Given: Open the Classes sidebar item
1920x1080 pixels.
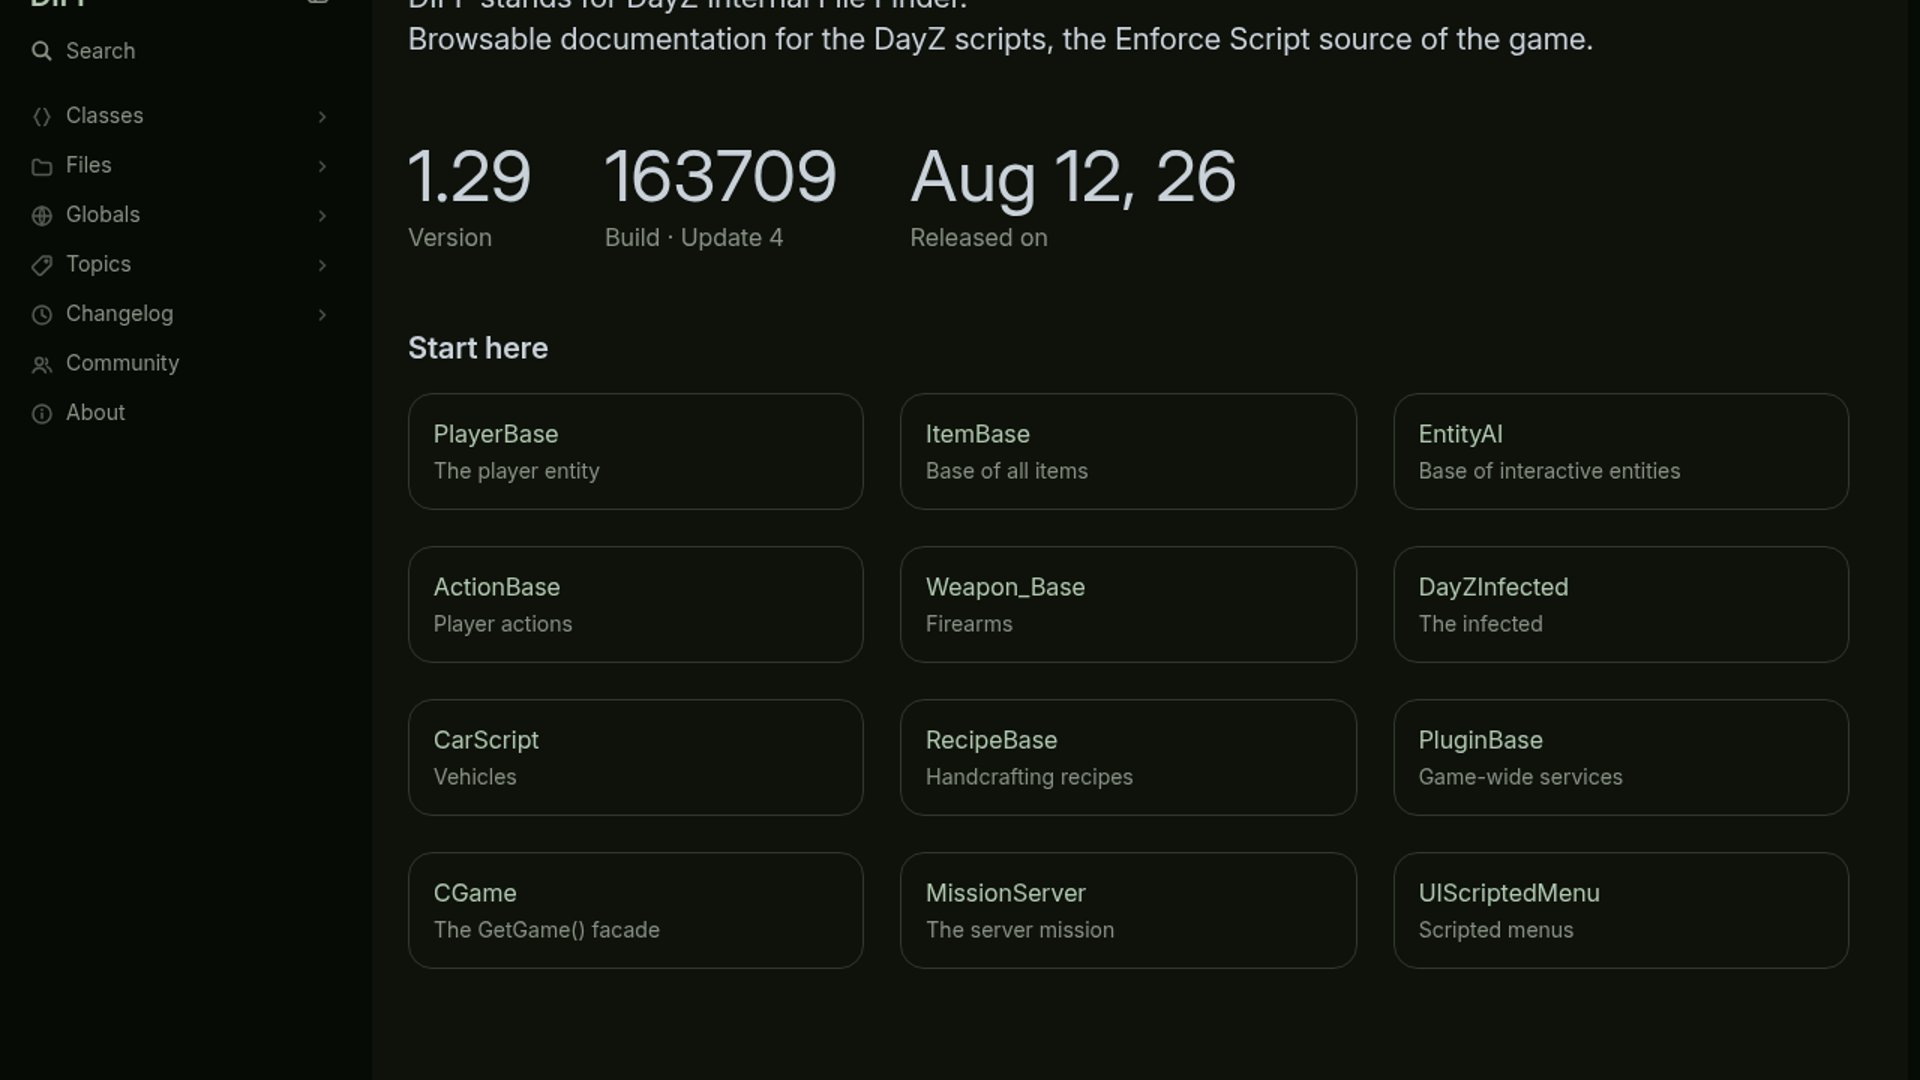Looking at the screenshot, I should click(180, 116).
